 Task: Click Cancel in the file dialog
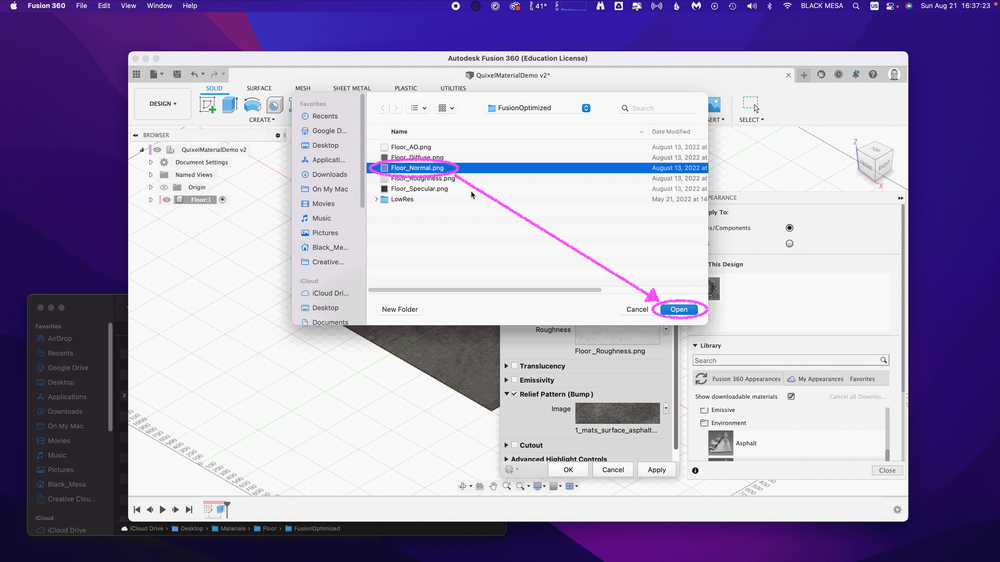tap(636, 309)
